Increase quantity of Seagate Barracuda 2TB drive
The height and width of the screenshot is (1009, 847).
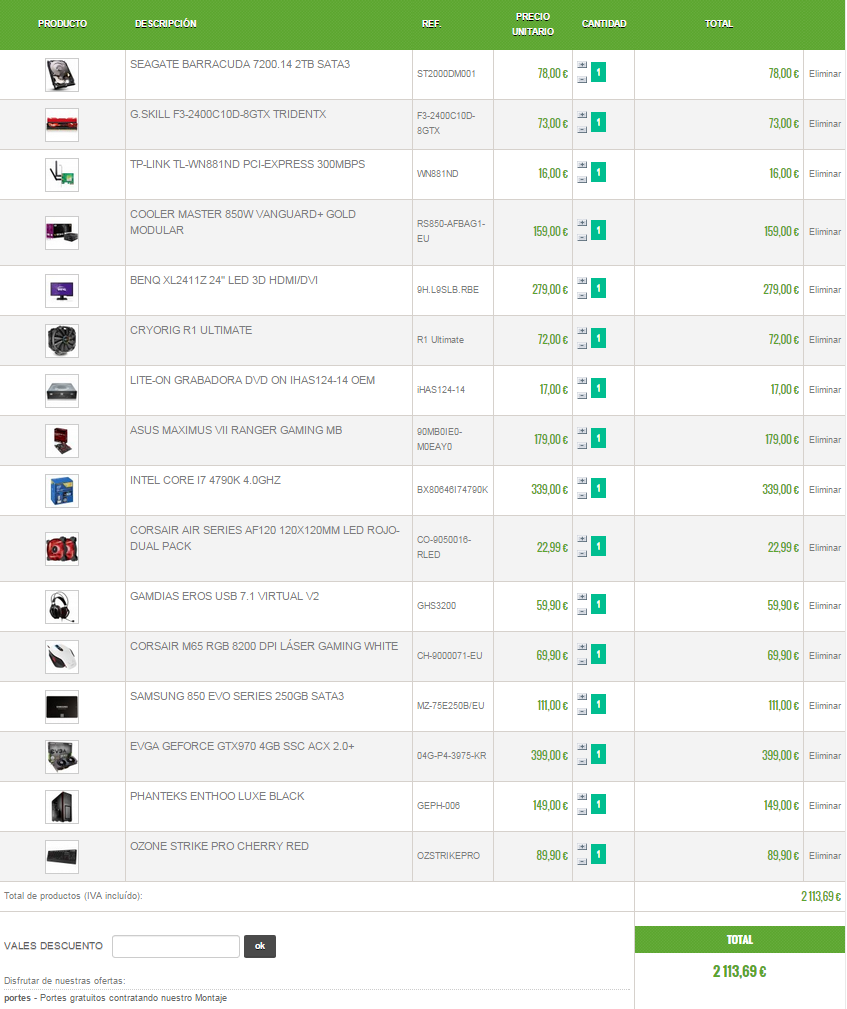tap(582, 65)
